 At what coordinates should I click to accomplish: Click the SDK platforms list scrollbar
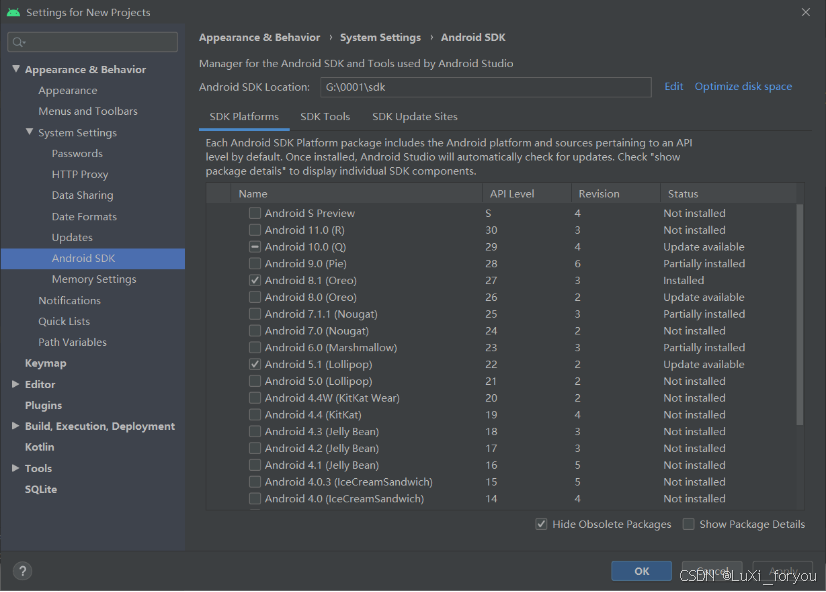point(800,314)
